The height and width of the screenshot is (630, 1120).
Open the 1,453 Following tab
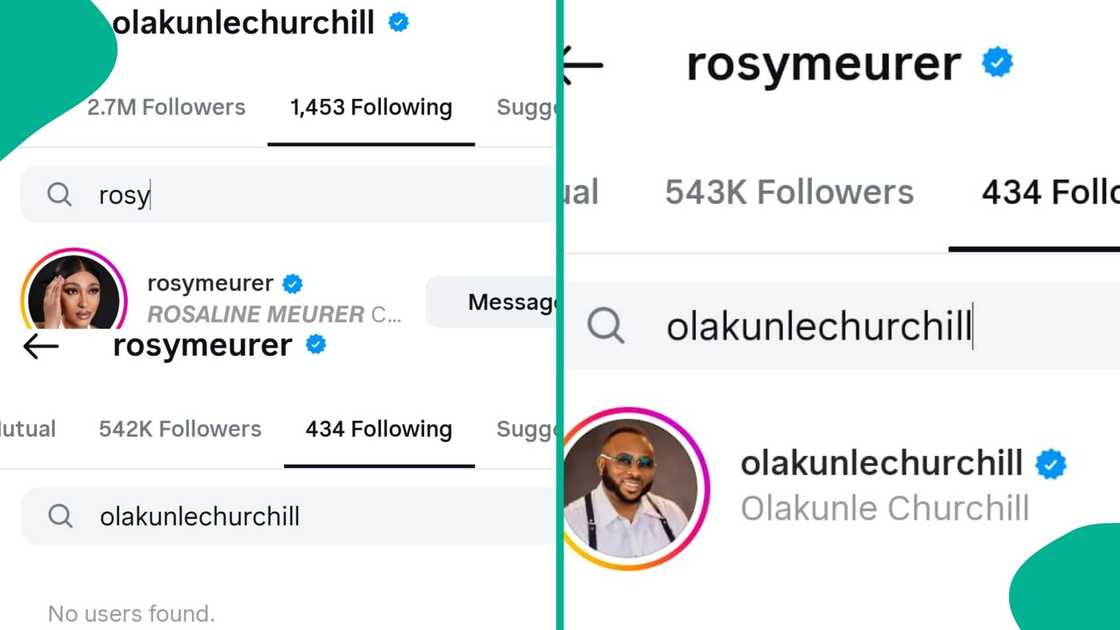coord(369,107)
